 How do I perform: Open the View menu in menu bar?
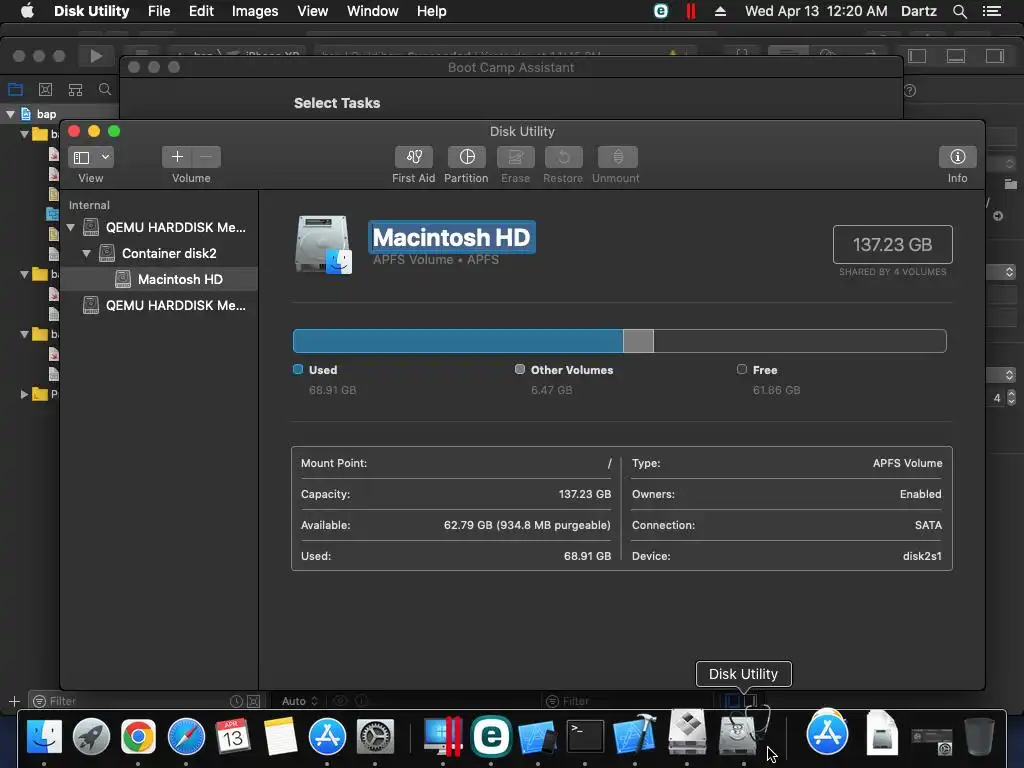(x=312, y=11)
